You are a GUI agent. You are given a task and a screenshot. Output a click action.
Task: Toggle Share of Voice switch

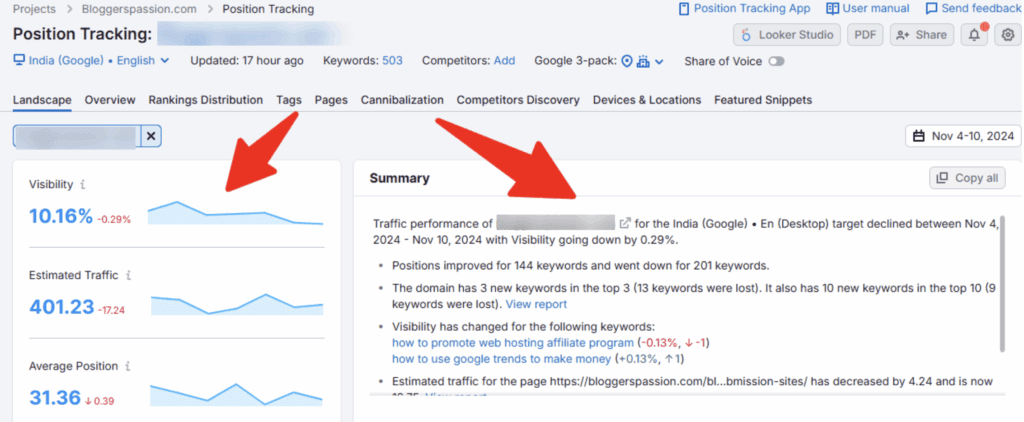[x=776, y=61]
